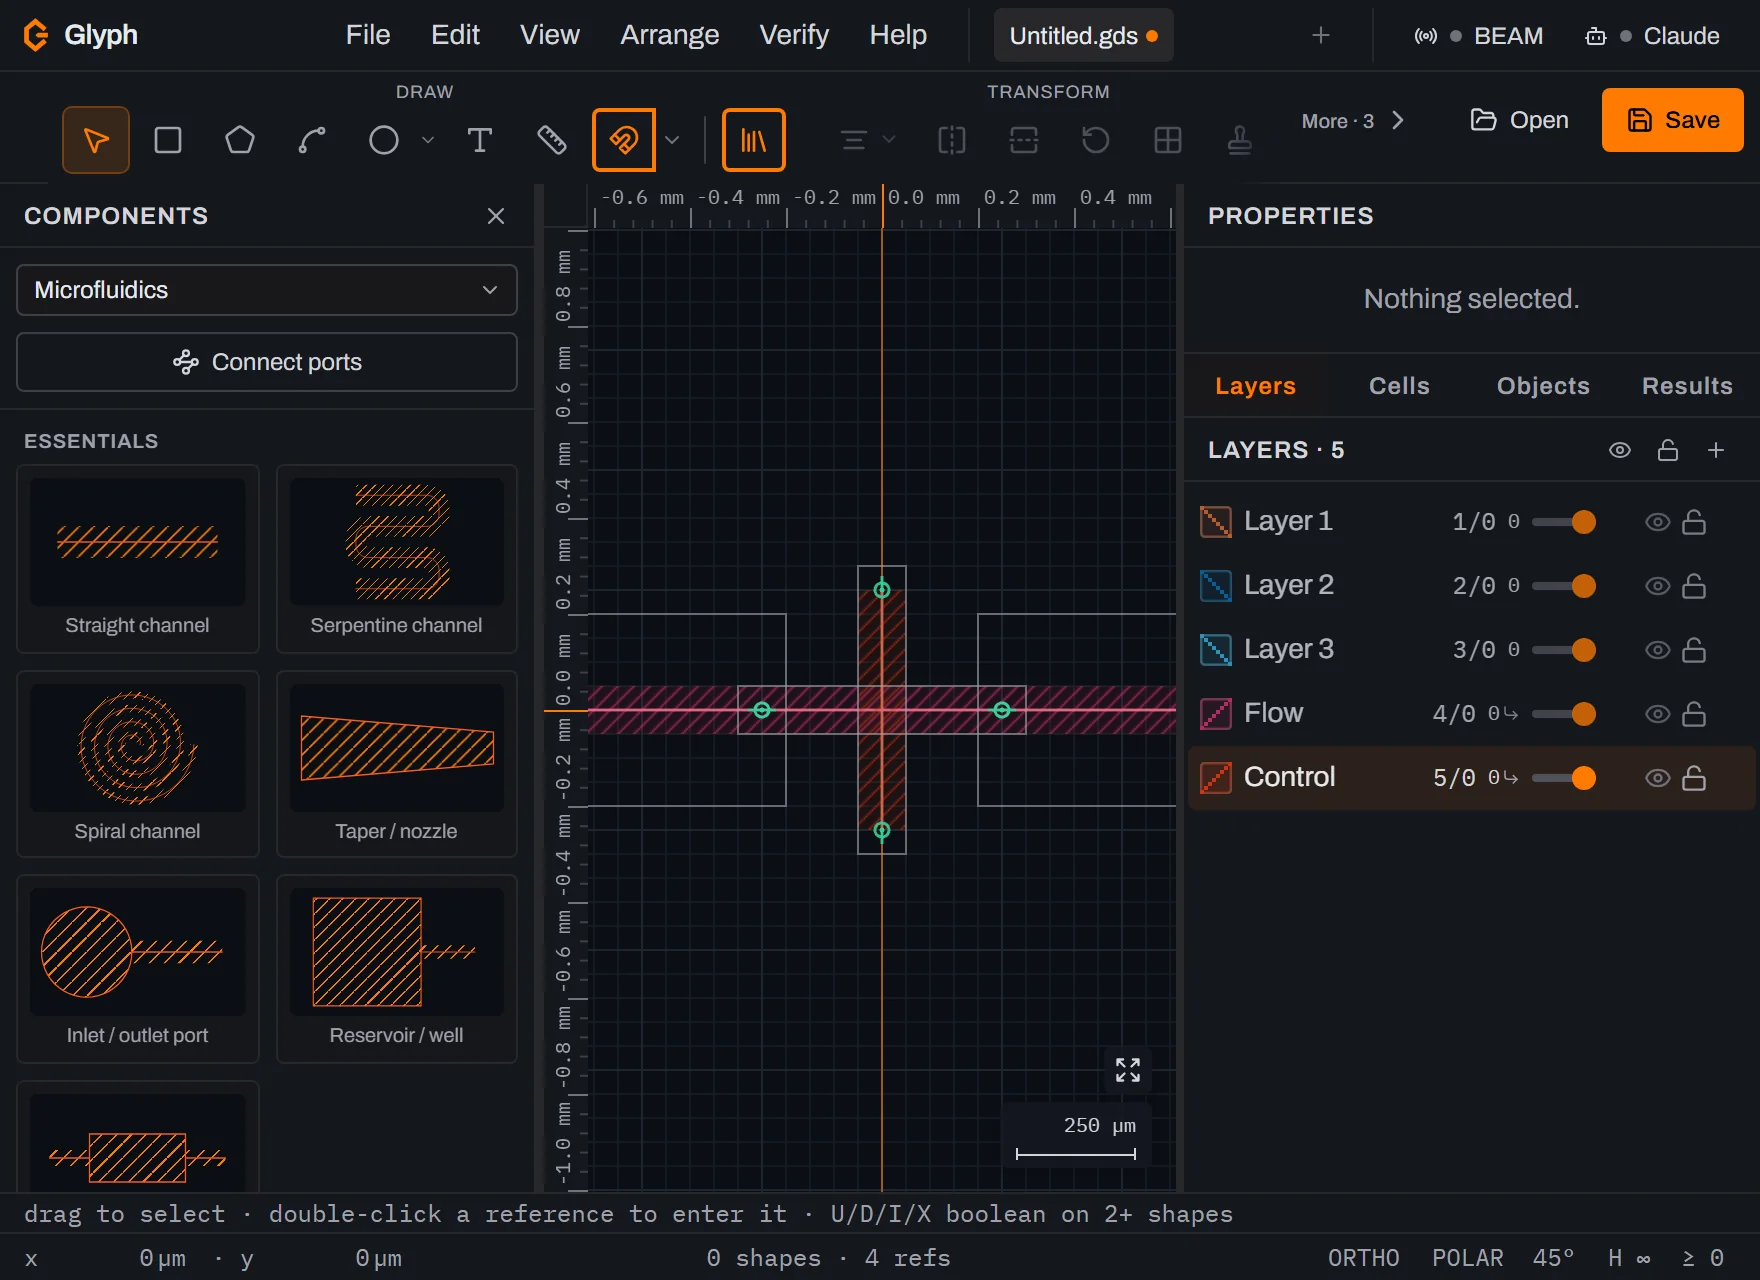The image size is (1760, 1280).
Task: Add a new layer with plus icon
Action: pos(1716,450)
